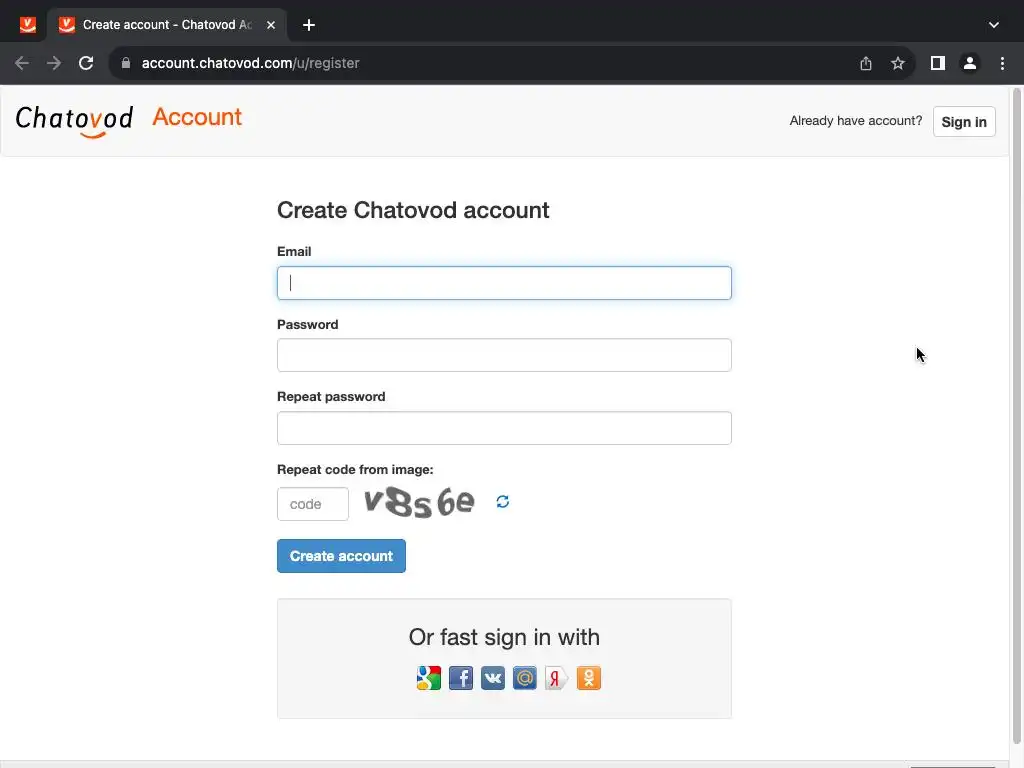Toggle the browser side panel

[x=937, y=63]
